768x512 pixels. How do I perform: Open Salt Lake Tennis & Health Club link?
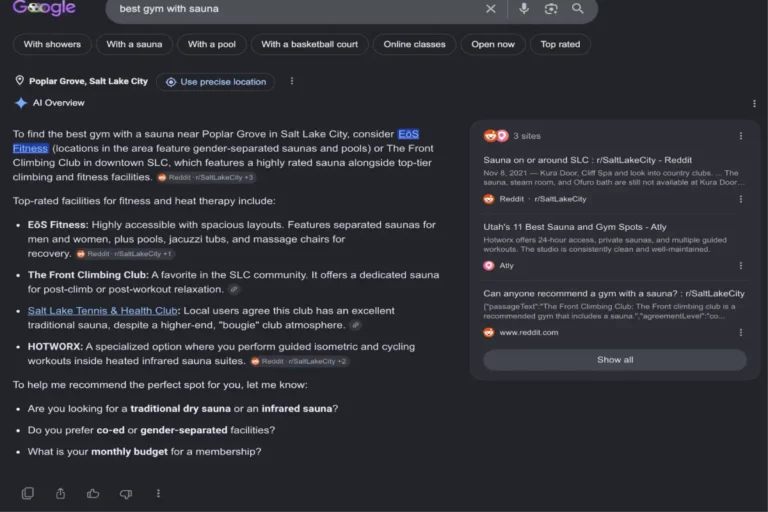click(102, 311)
